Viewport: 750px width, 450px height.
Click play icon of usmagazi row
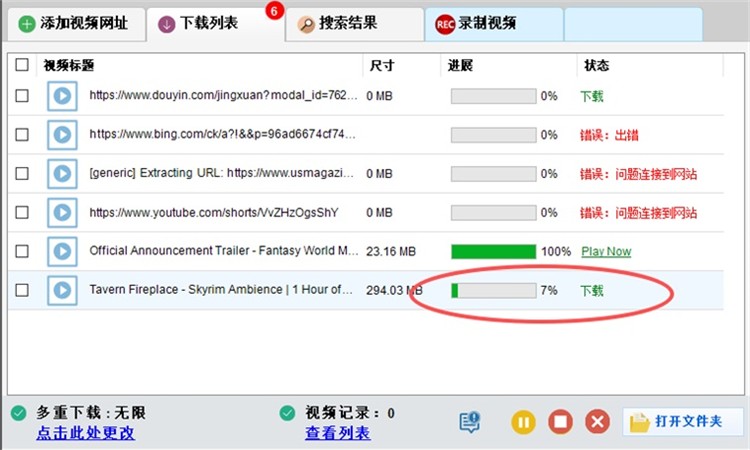pos(62,174)
